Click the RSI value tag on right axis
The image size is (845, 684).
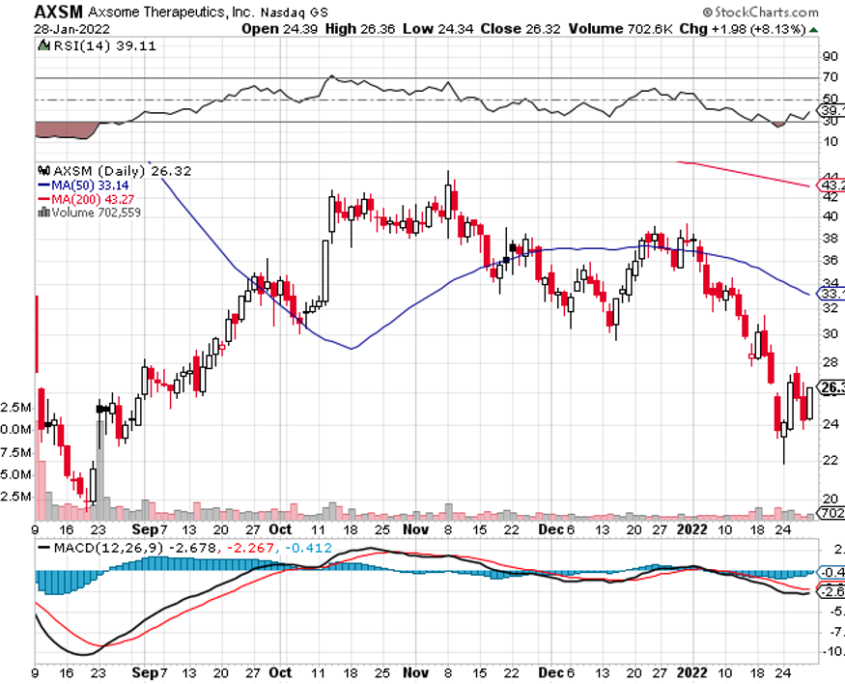tap(831, 109)
